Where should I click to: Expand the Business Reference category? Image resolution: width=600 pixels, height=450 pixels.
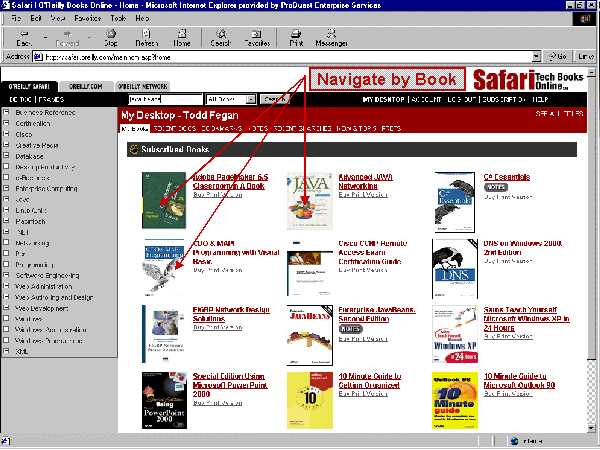tap(6, 112)
